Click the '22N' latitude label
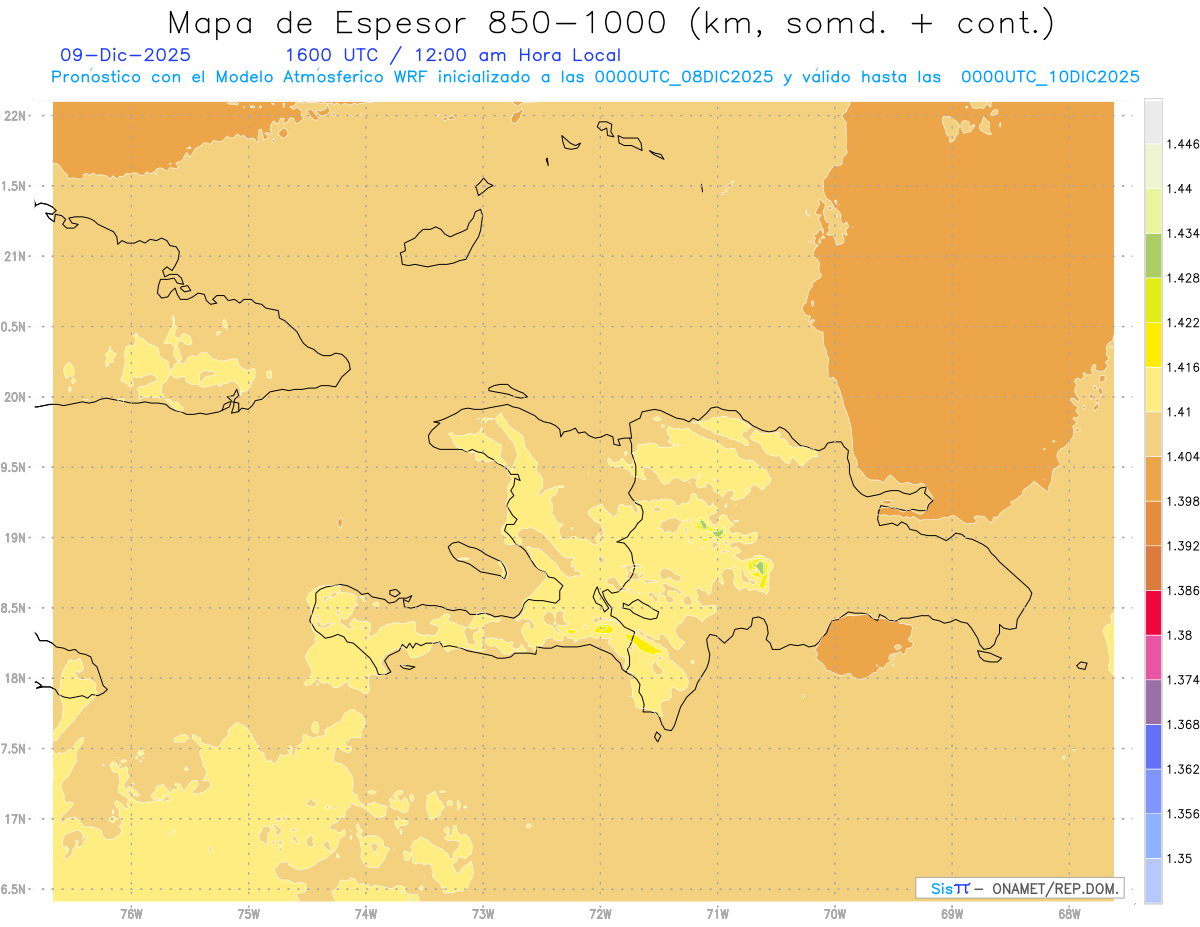This screenshot has width=1200, height=927. click(x=17, y=116)
